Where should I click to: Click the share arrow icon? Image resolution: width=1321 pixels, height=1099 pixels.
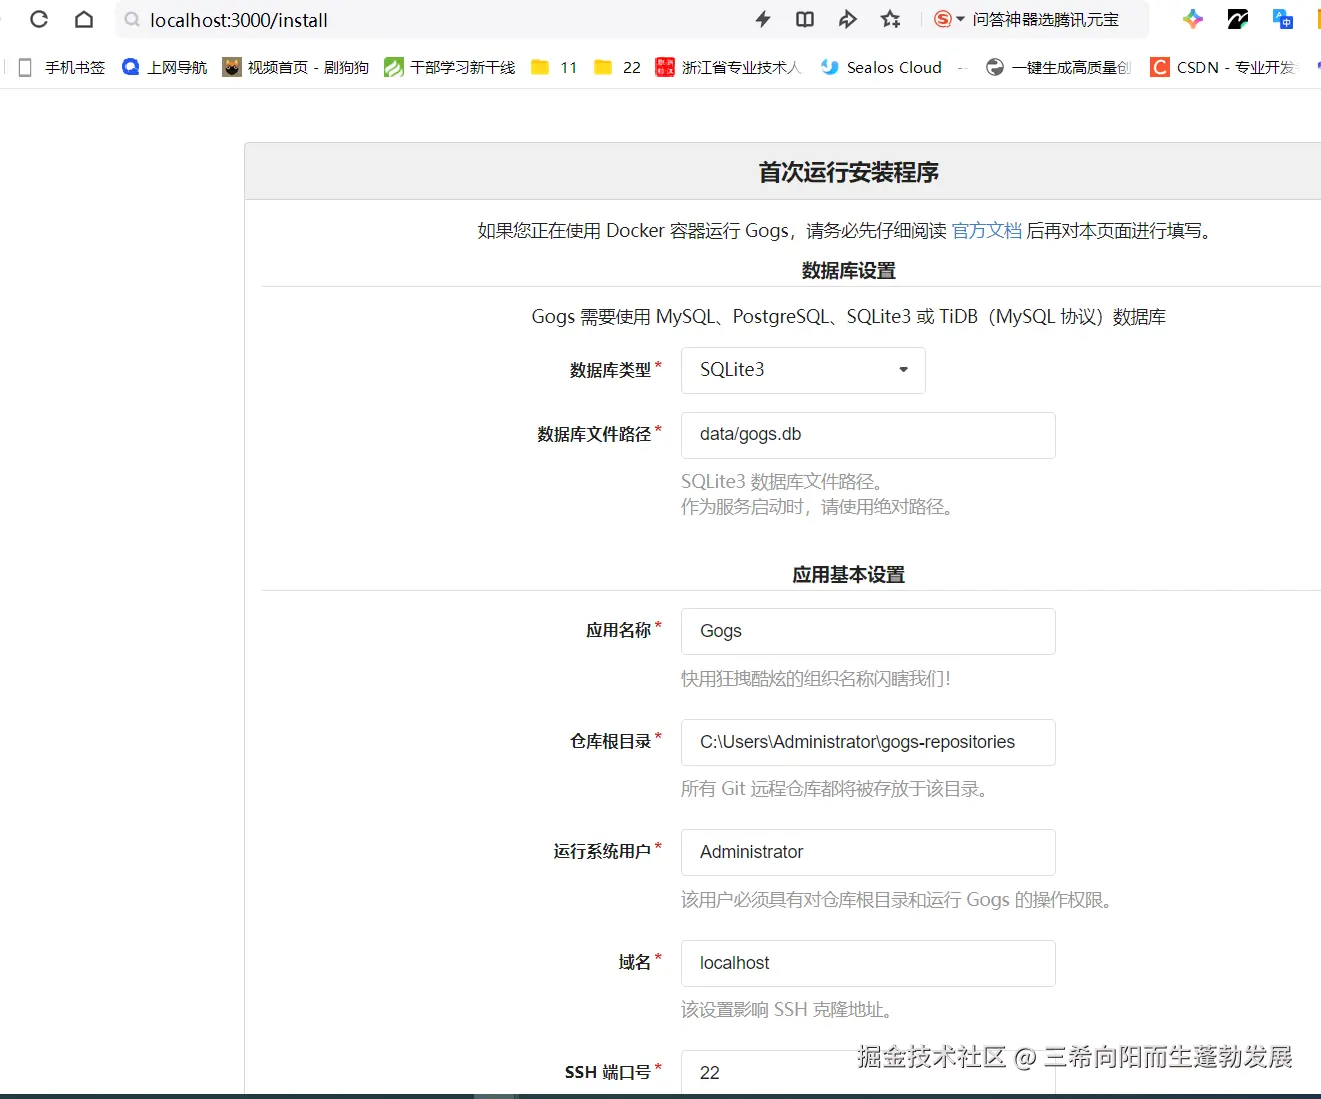click(848, 19)
